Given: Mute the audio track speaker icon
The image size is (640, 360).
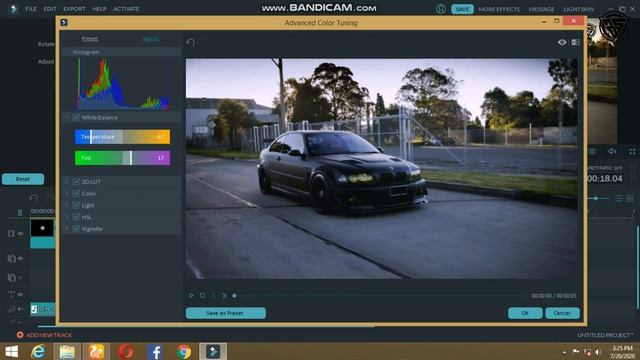Looking at the screenshot, I should 20,309.
